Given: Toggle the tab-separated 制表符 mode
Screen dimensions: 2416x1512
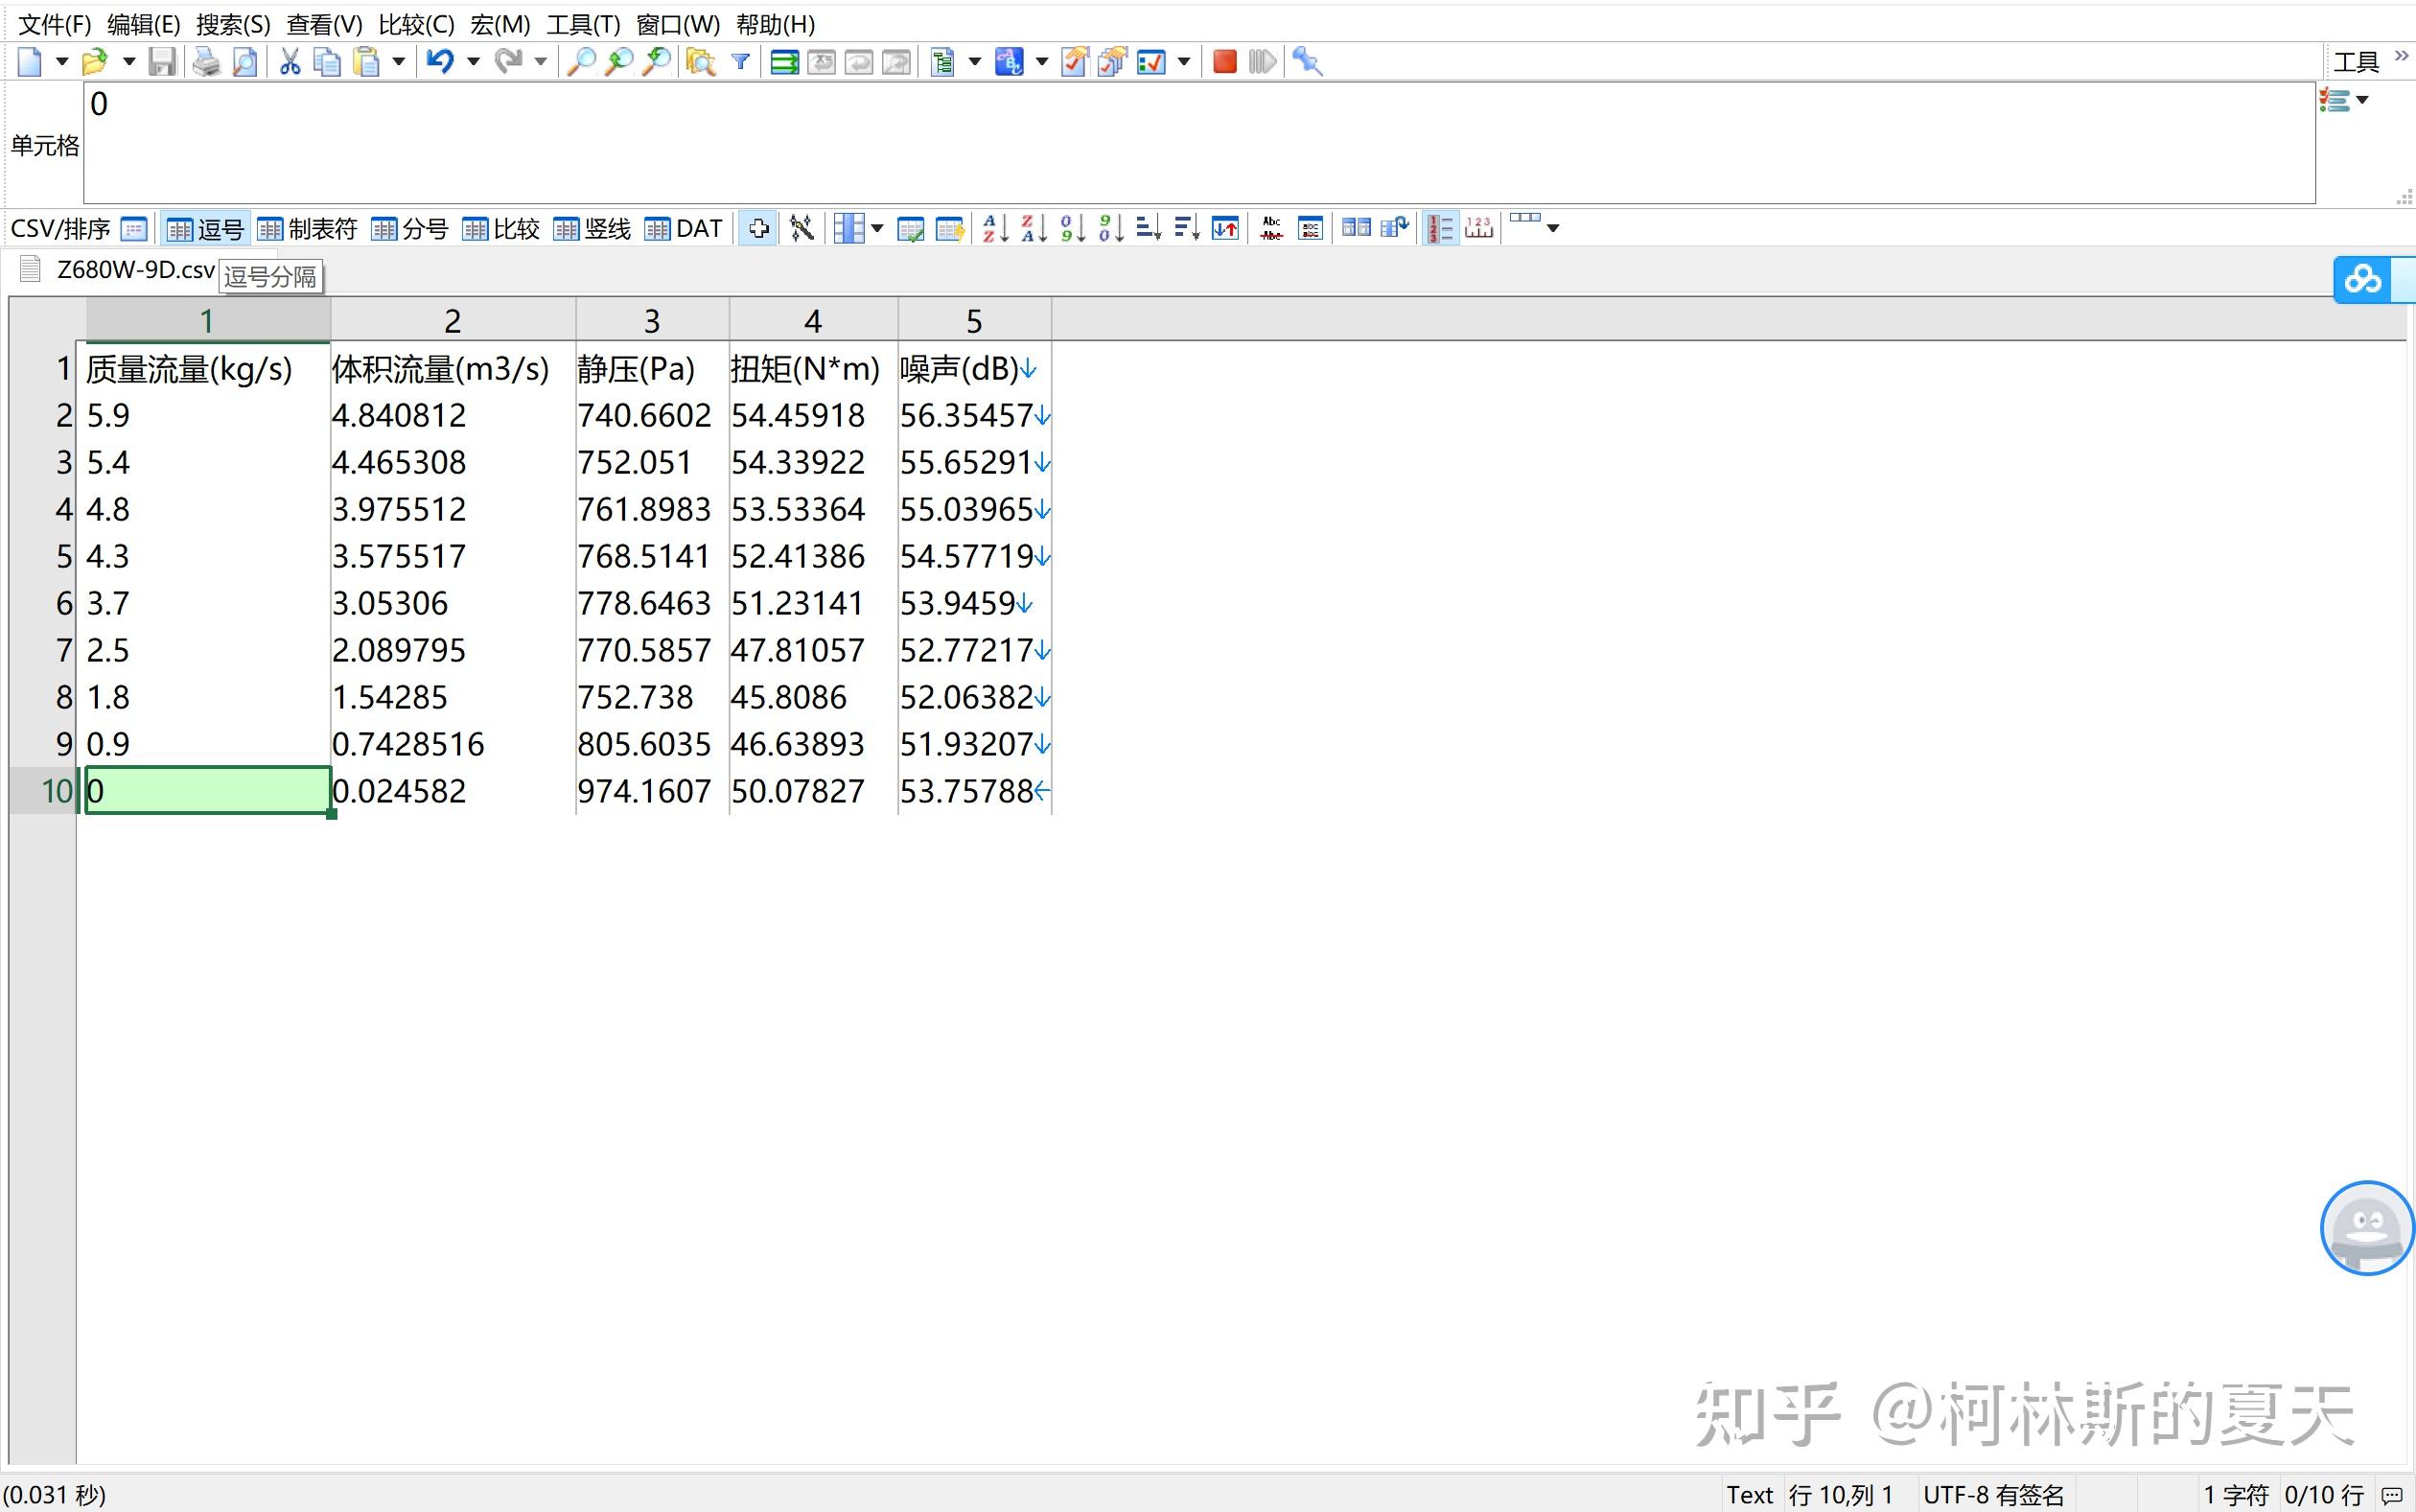Looking at the screenshot, I should click(x=307, y=229).
